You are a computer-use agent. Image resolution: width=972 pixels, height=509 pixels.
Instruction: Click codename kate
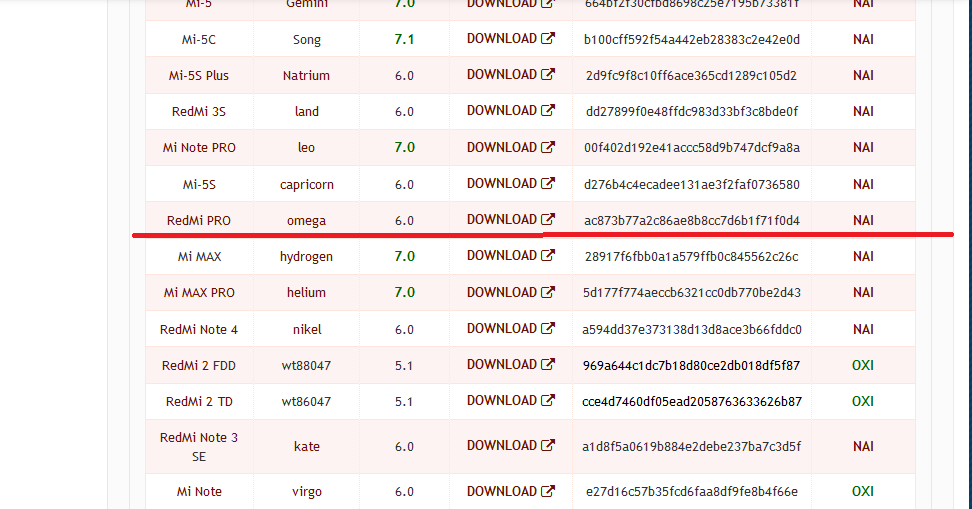(x=307, y=446)
